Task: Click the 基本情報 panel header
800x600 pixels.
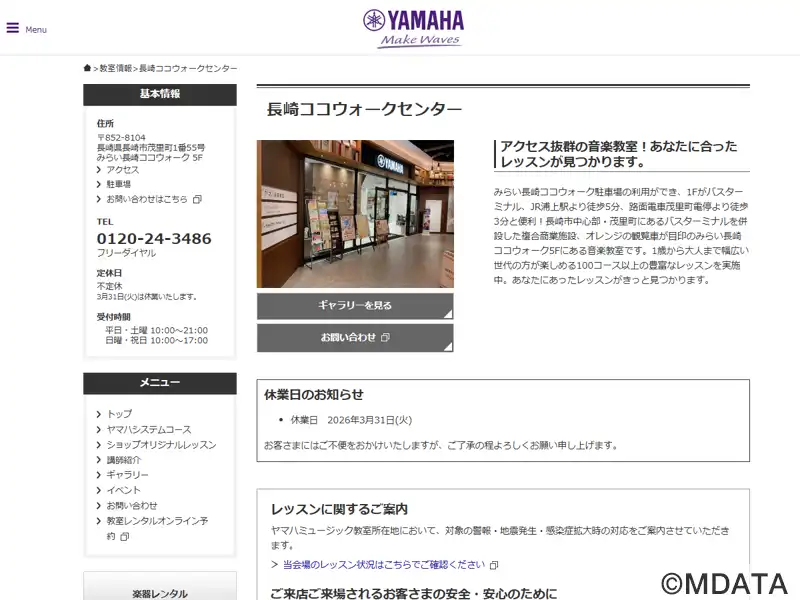Action: pos(160,94)
